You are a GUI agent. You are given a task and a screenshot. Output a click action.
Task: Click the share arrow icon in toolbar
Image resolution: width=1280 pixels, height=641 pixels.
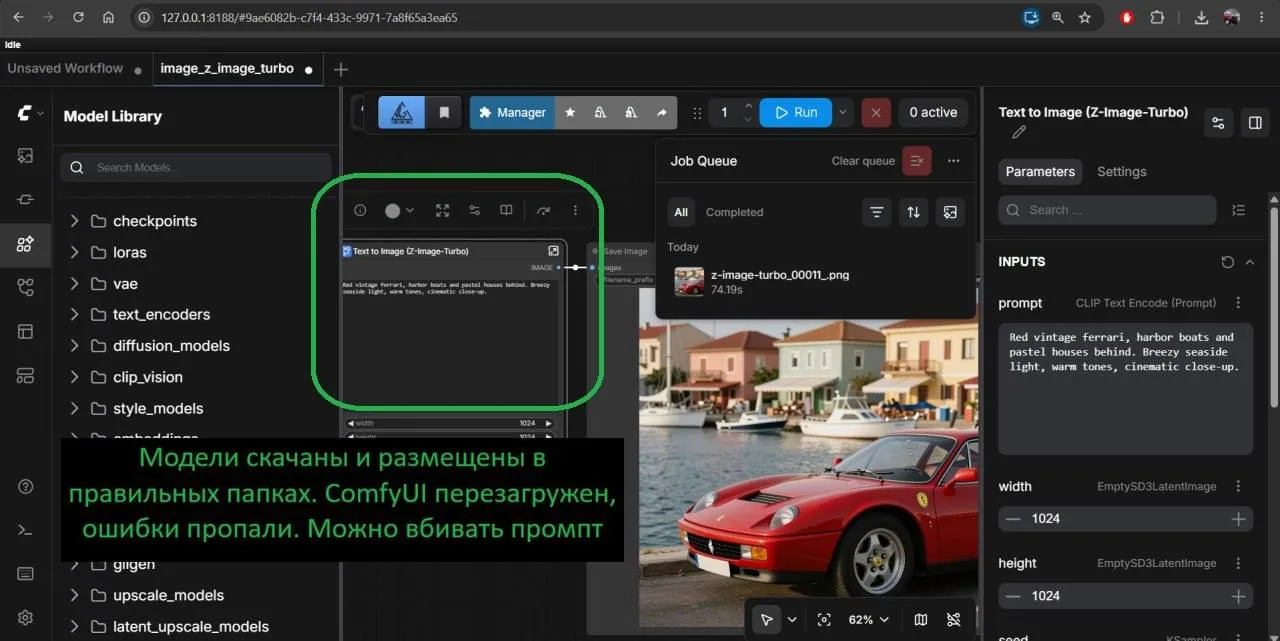661,112
